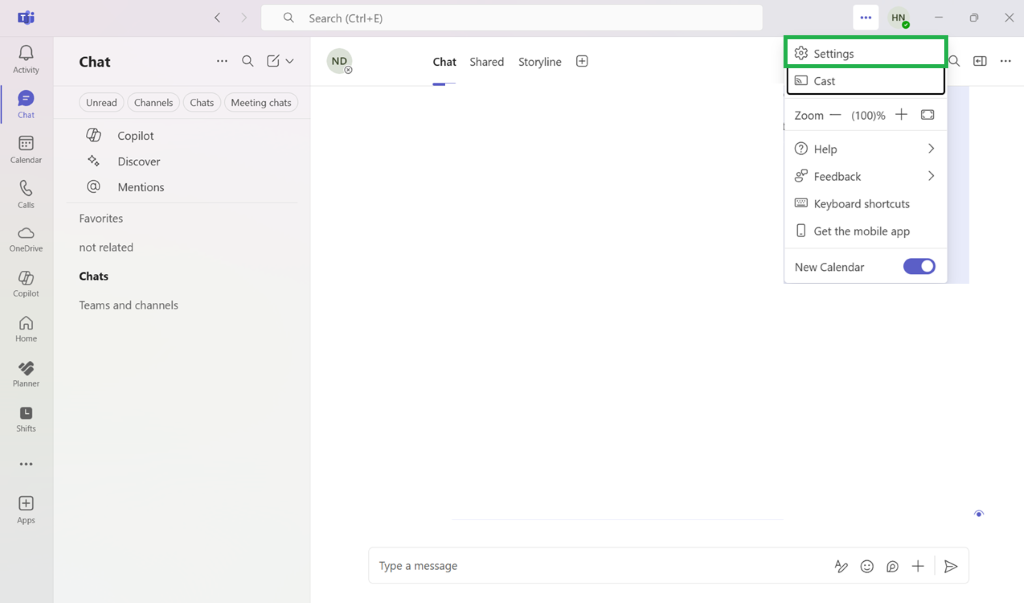
Task: Increase zoom with plus button
Action: tap(901, 115)
